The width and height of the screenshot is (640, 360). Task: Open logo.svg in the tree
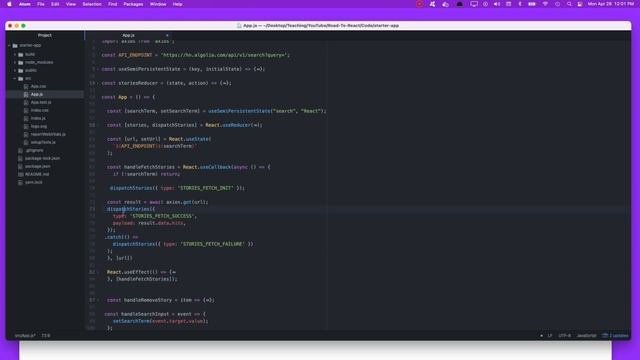coord(39,127)
